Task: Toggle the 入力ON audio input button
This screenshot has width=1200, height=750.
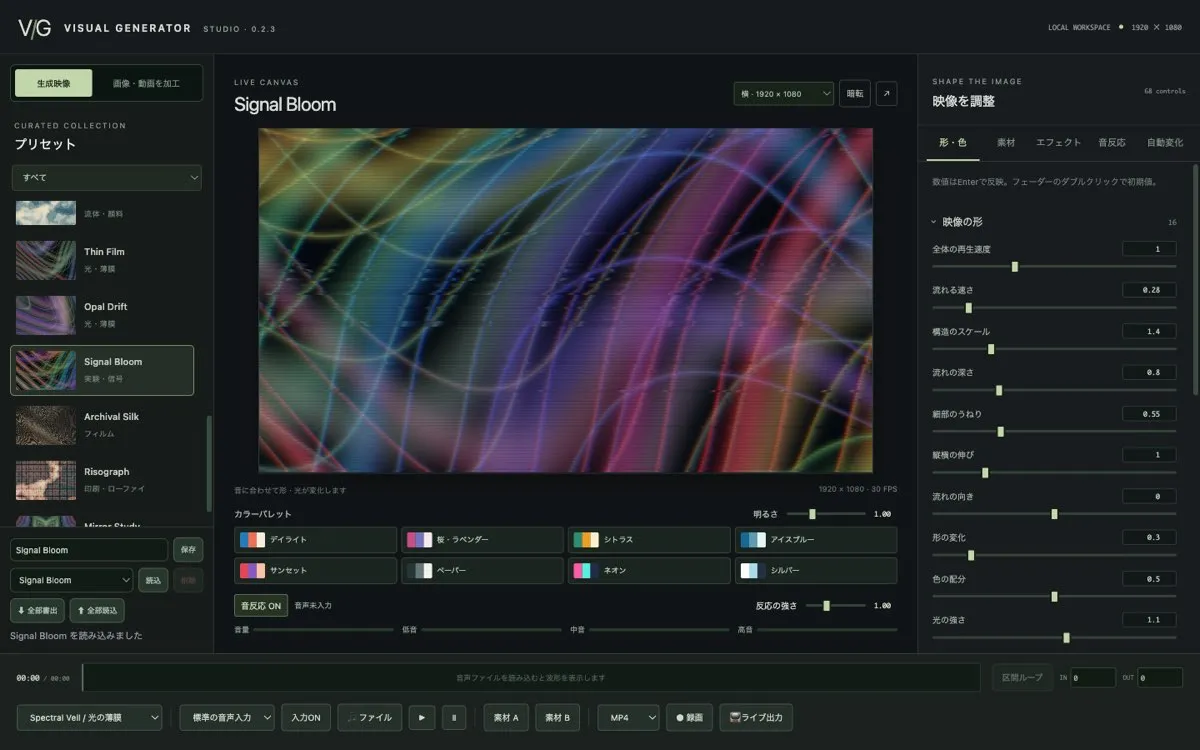Action: 306,717
